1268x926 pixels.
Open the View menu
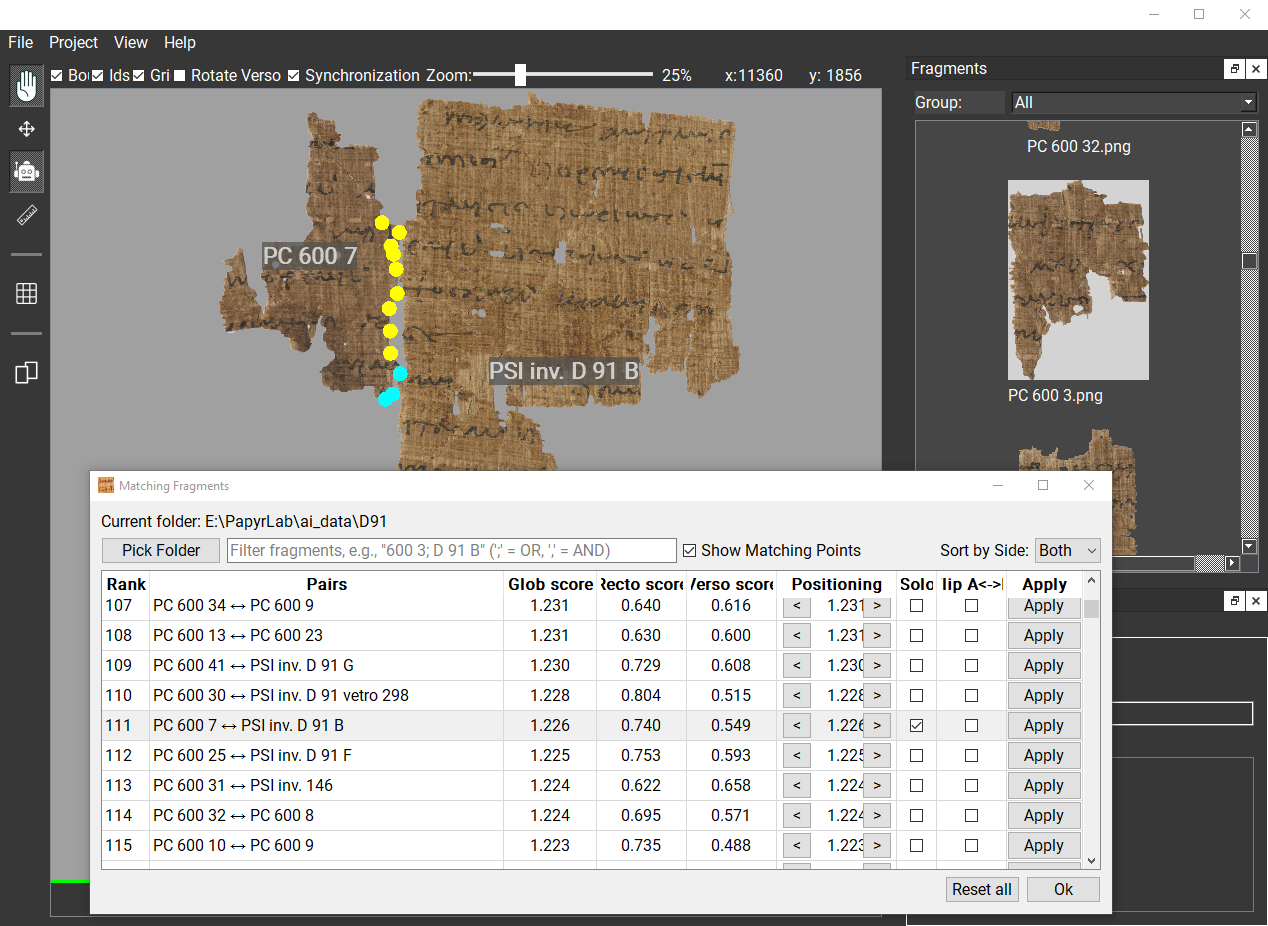click(x=130, y=42)
